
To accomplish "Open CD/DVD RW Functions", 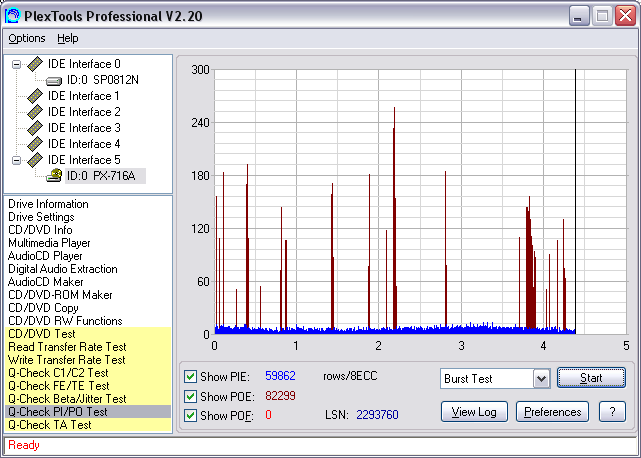I will 65,321.
